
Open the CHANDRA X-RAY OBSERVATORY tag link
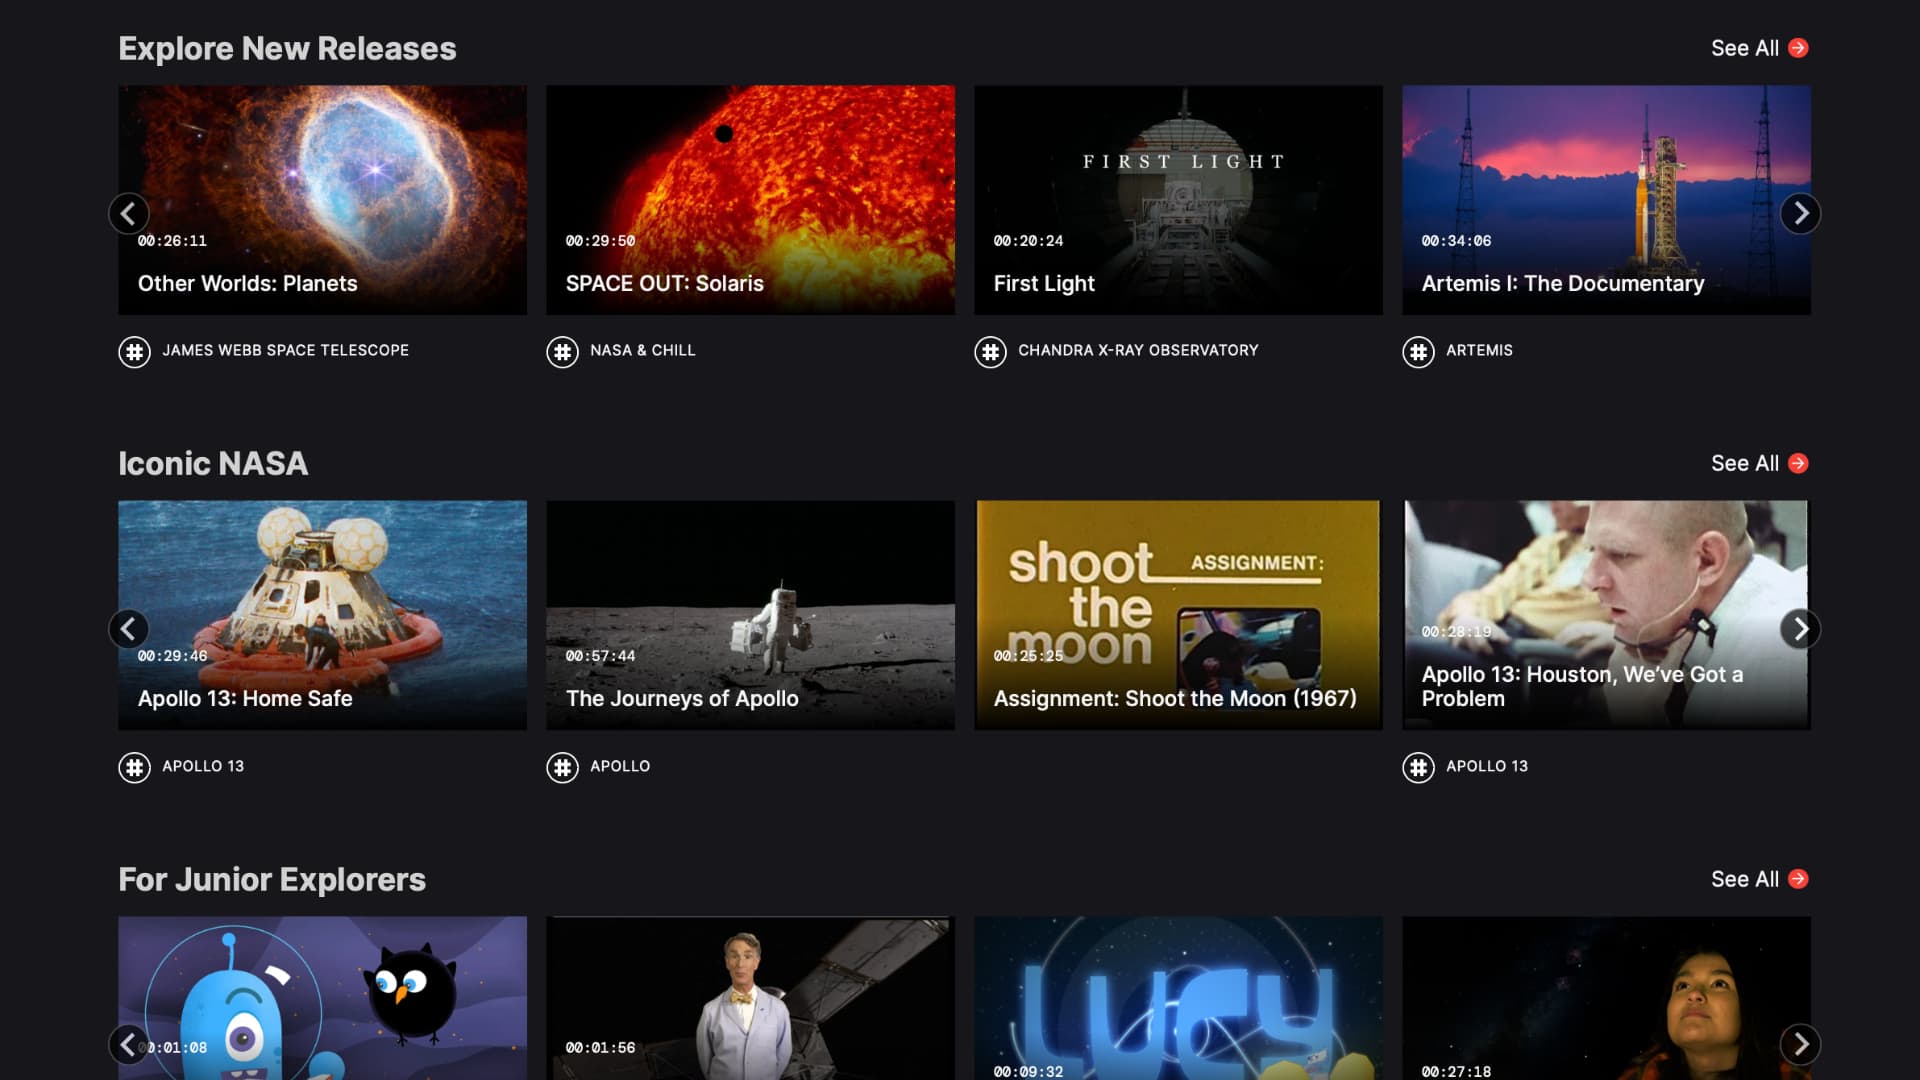1138,350
